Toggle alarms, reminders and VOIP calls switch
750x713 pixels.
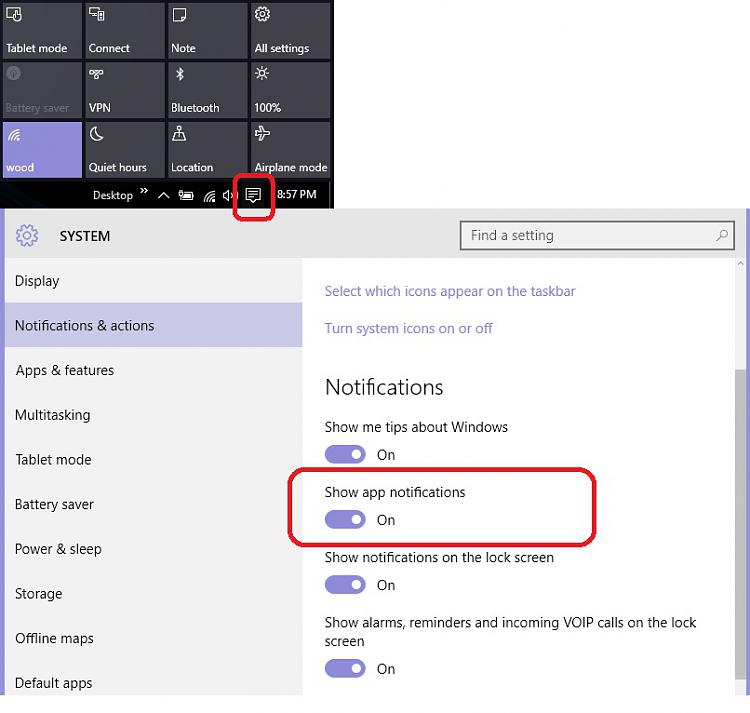[x=345, y=668]
